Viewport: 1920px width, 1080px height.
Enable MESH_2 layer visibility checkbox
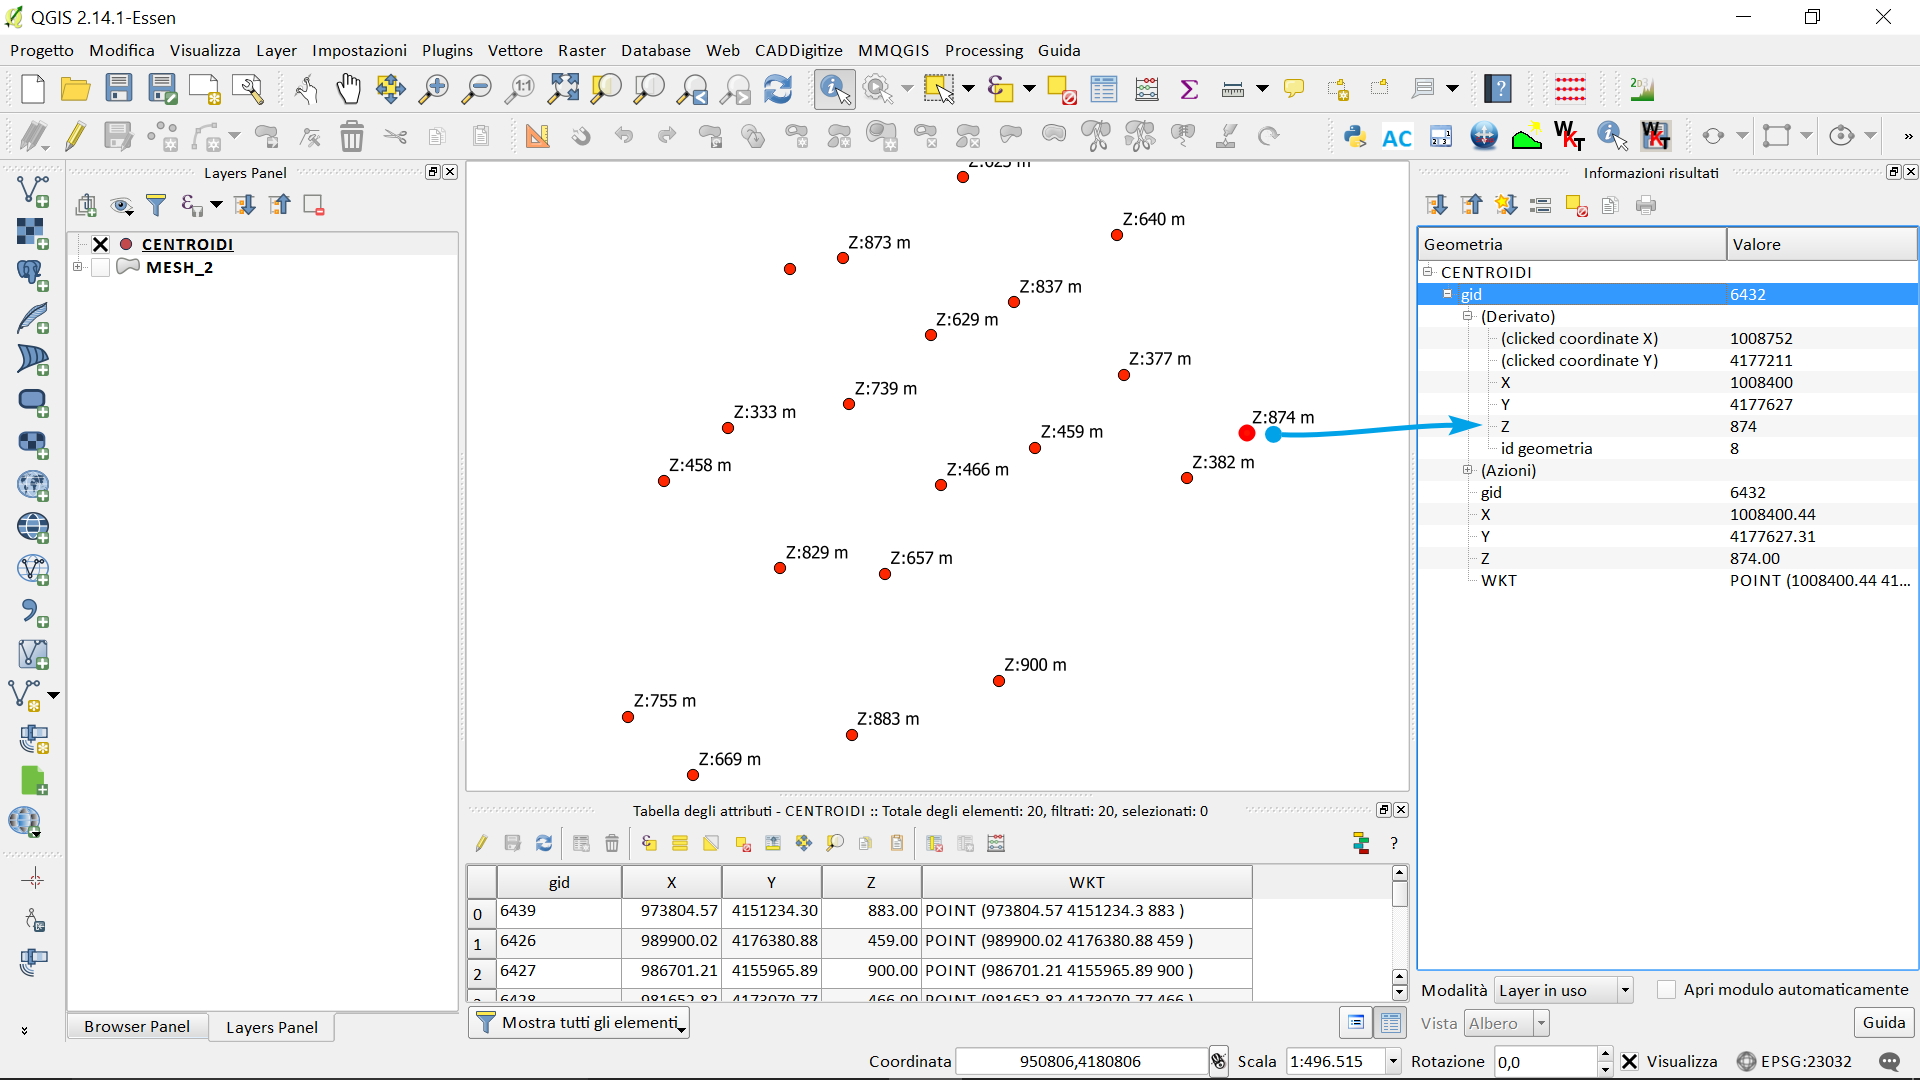[100, 267]
